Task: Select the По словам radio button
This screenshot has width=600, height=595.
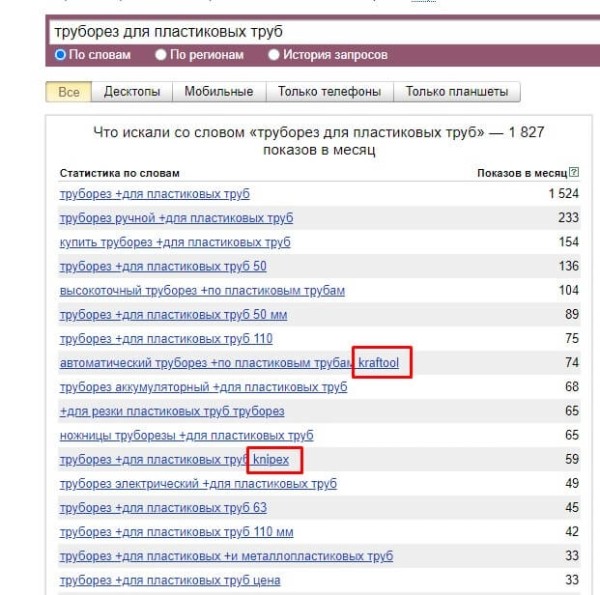Action: pyautogui.click(x=61, y=55)
